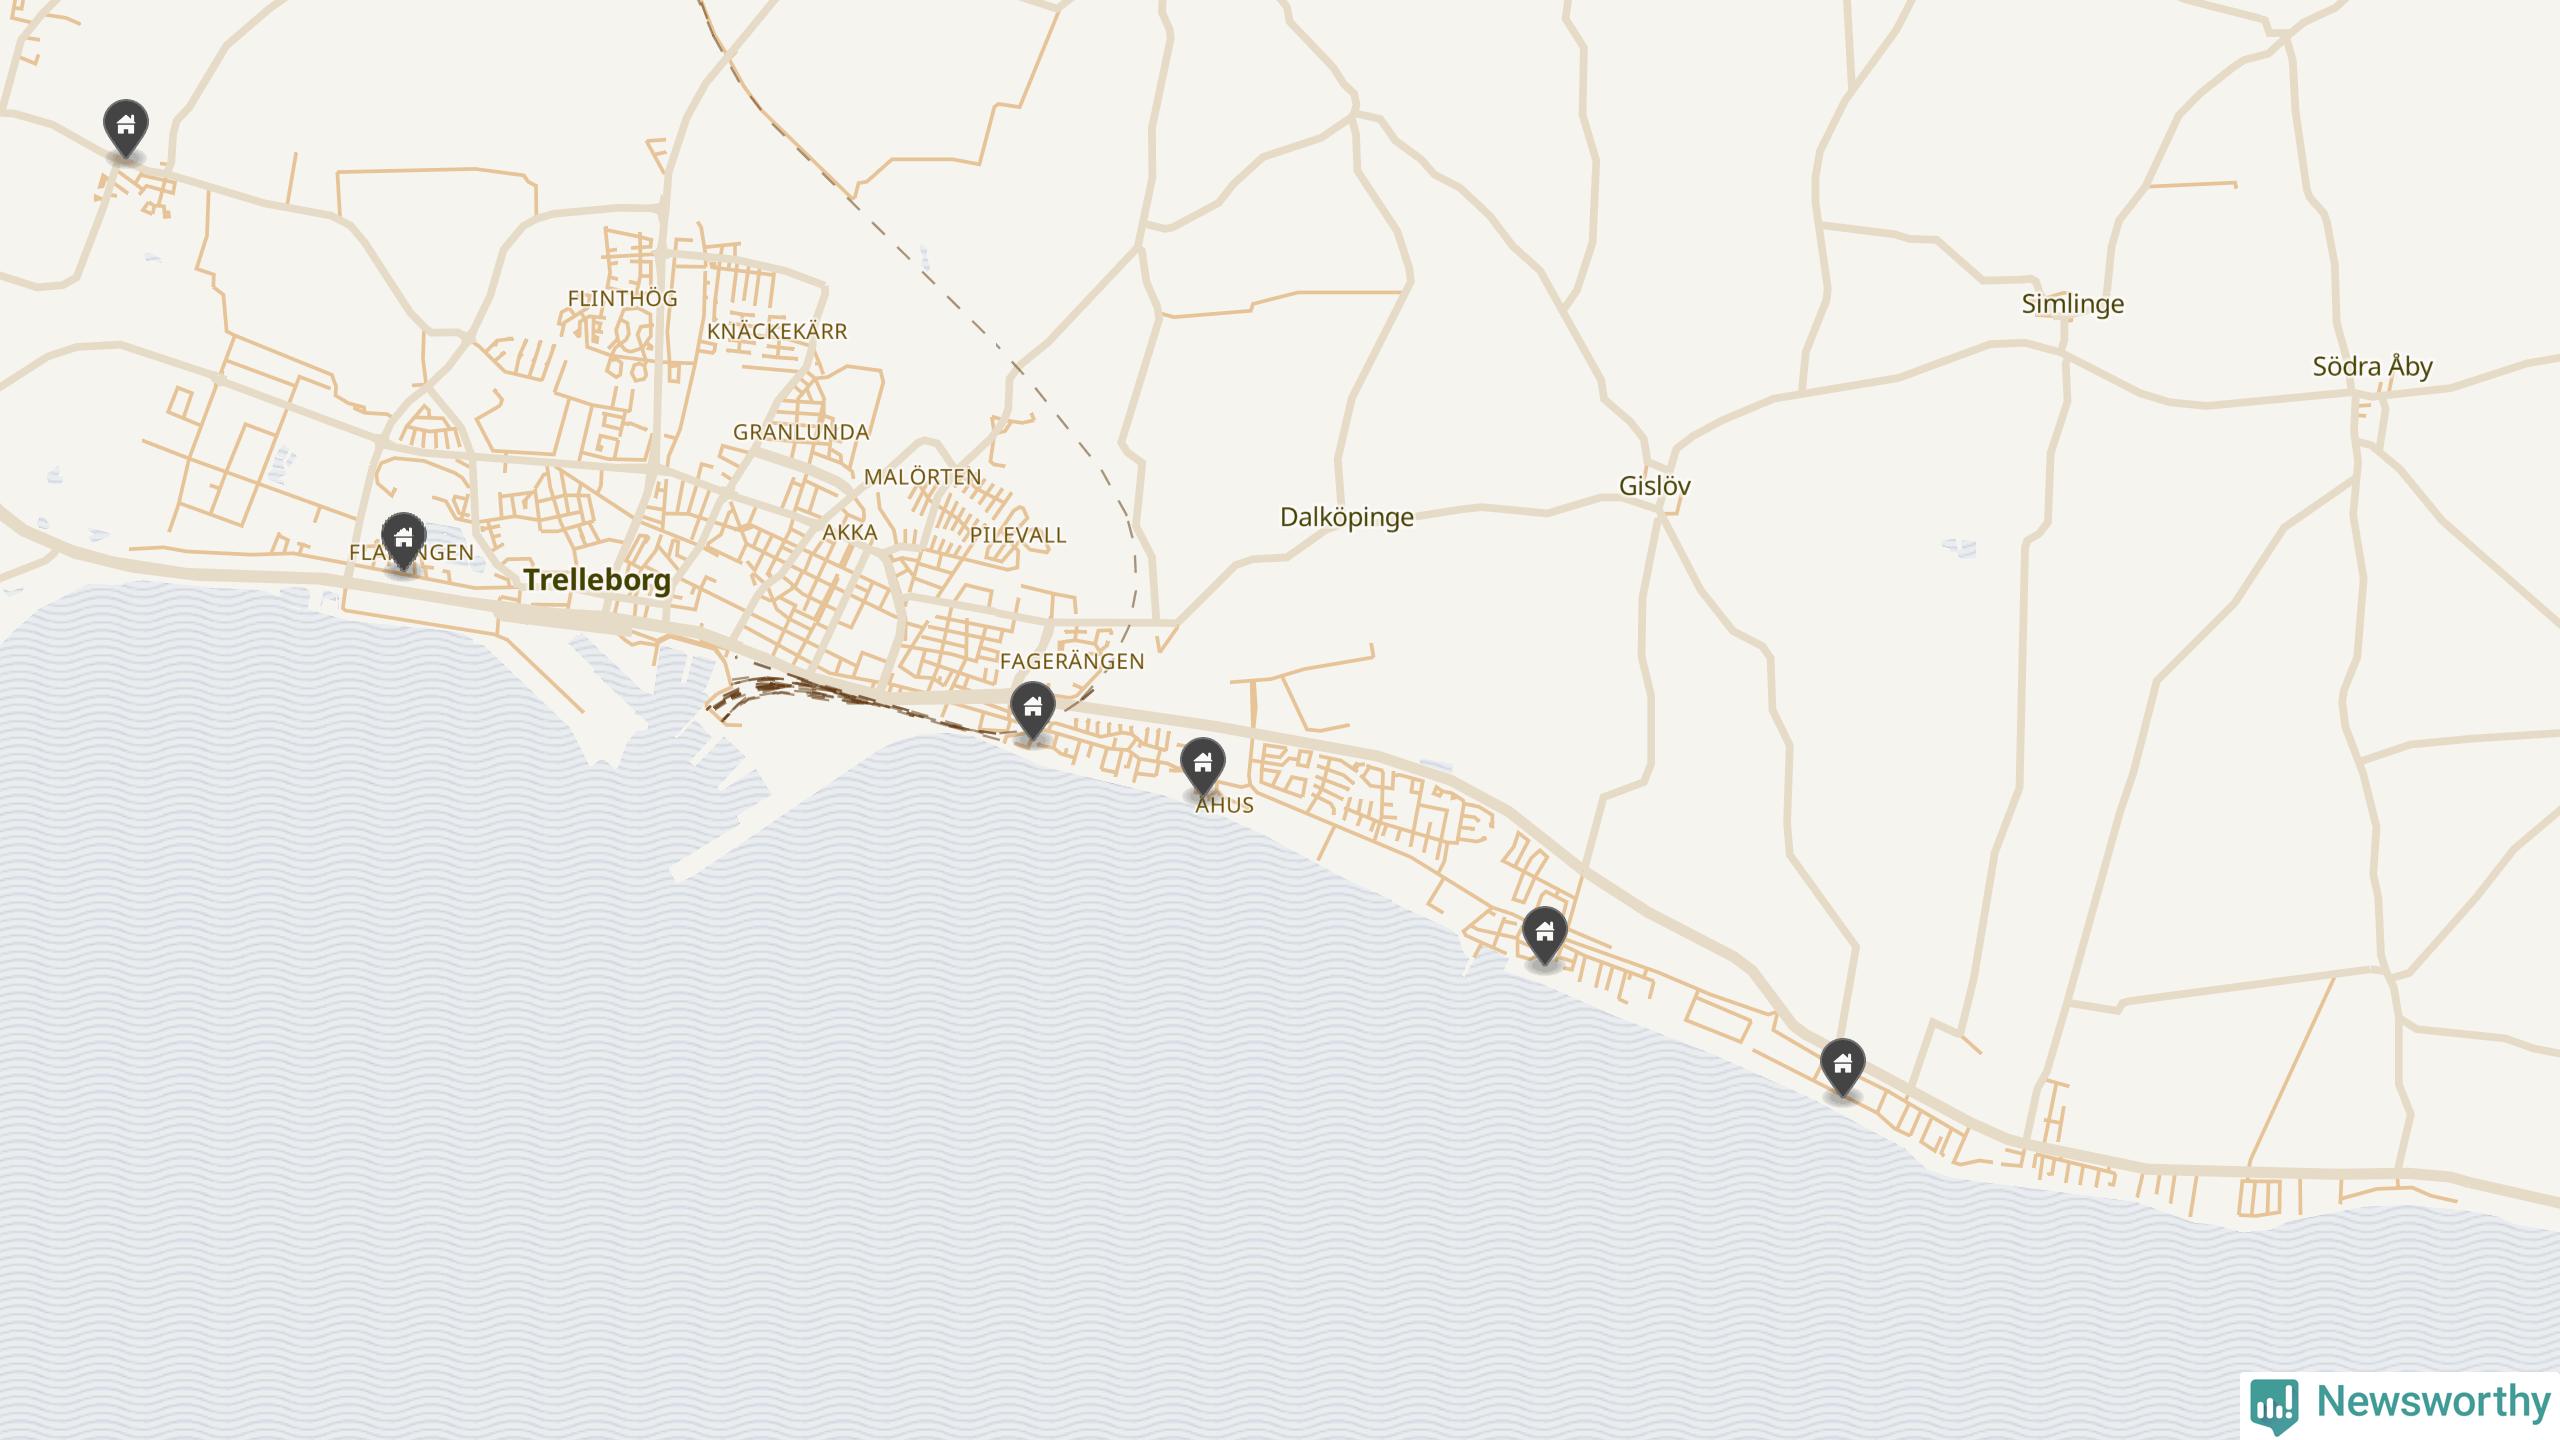Click the Trelleborg city label
This screenshot has height=1440, width=2560.
point(597,580)
